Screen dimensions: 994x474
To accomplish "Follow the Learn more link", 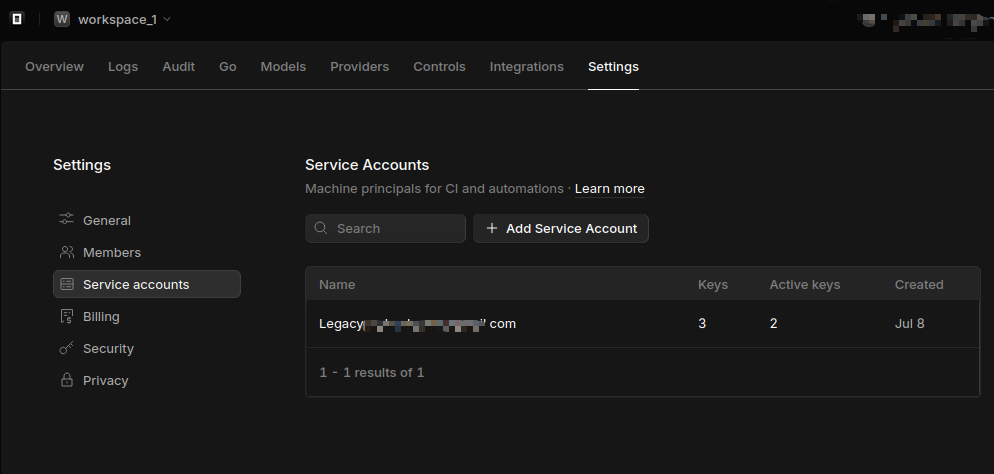I will (609, 189).
